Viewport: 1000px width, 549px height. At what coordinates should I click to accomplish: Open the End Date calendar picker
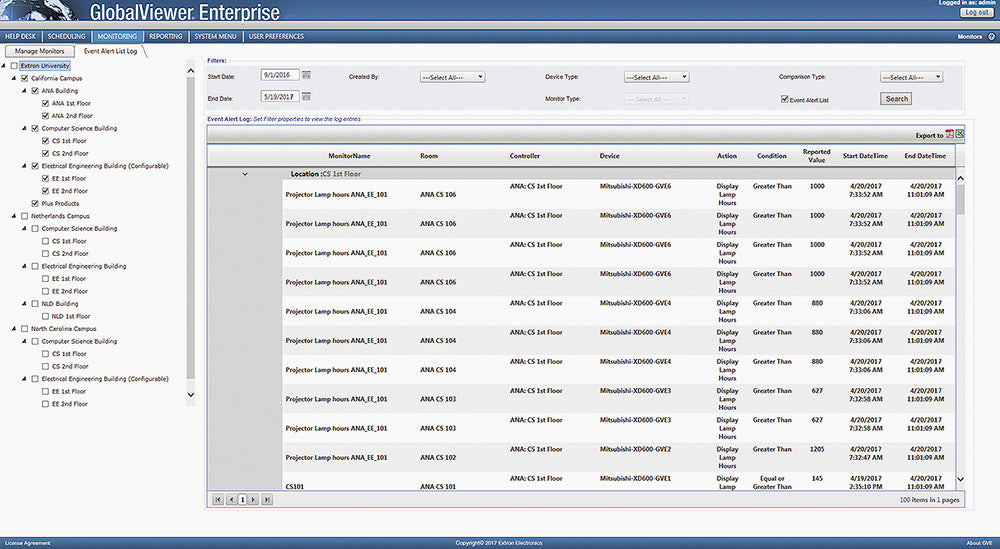[306, 97]
